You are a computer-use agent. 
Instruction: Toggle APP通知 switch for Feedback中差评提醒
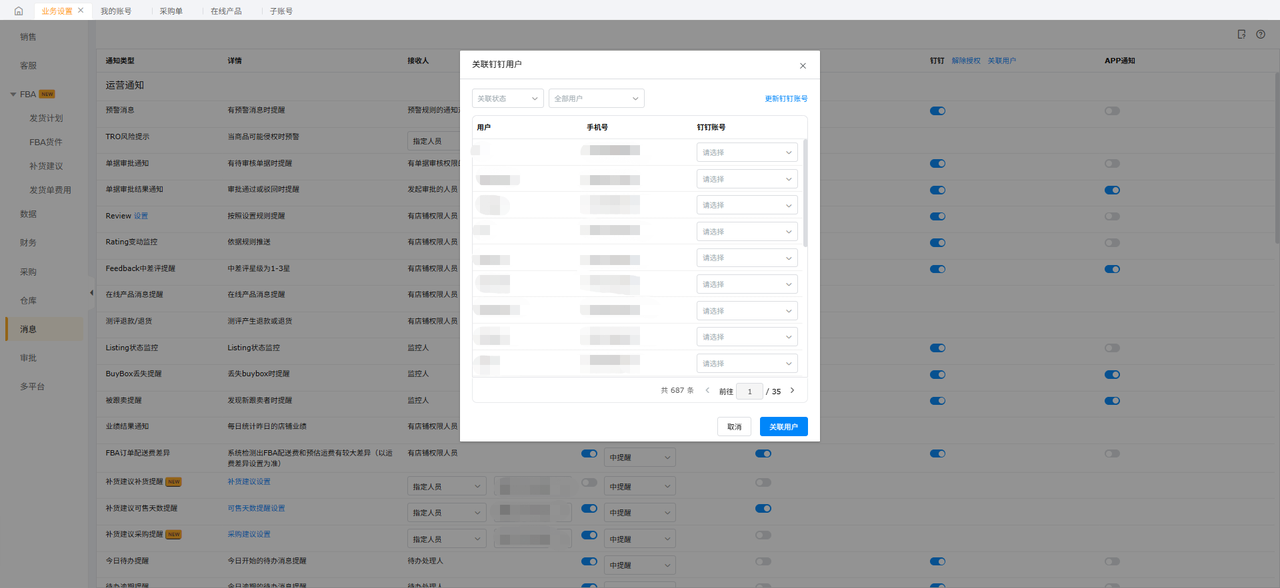1112,268
